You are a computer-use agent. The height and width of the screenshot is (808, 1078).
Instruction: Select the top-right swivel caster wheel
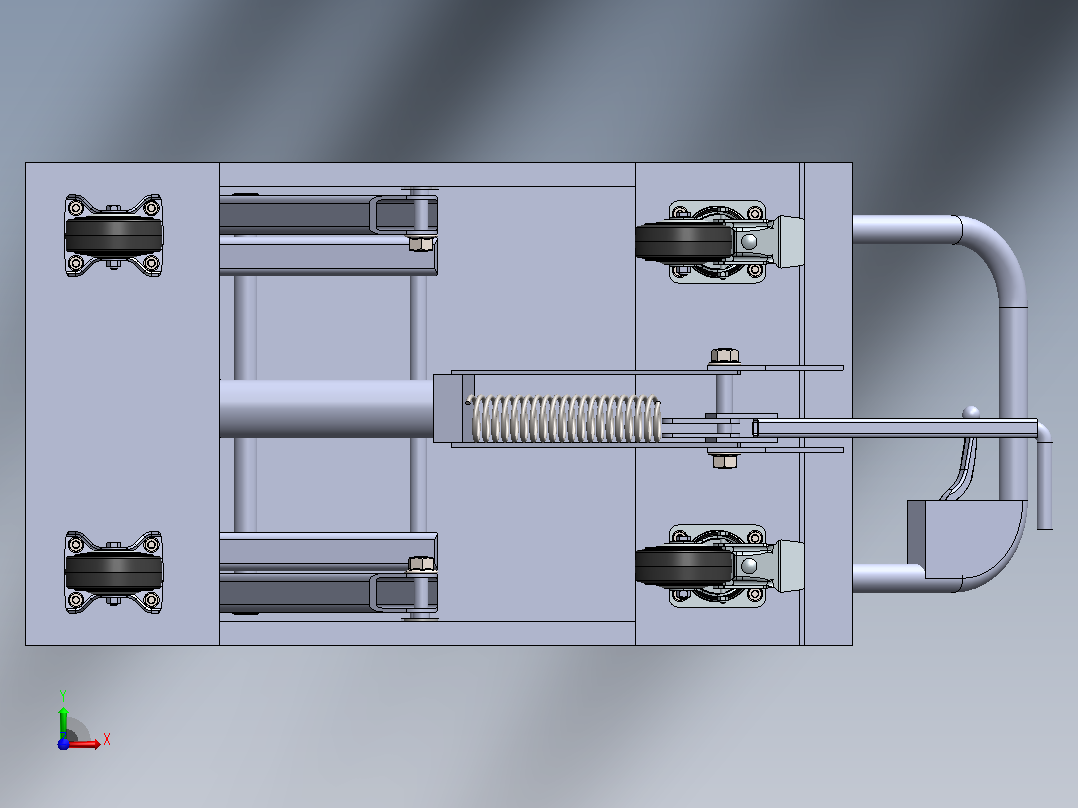click(x=683, y=242)
